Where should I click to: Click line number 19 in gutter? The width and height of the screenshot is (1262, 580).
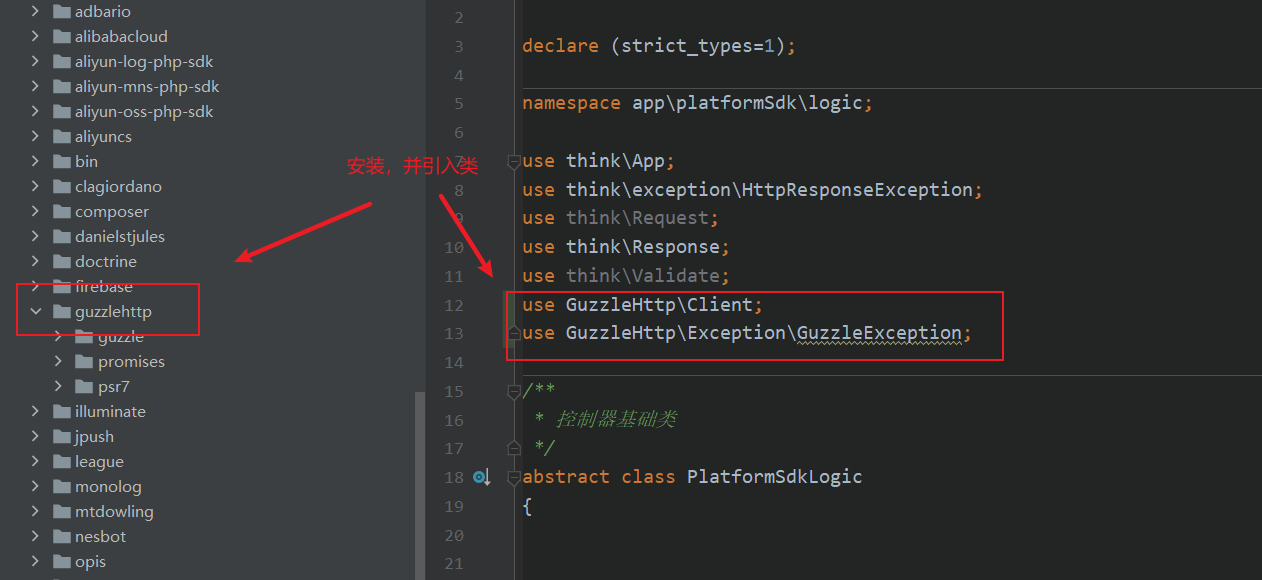point(454,506)
